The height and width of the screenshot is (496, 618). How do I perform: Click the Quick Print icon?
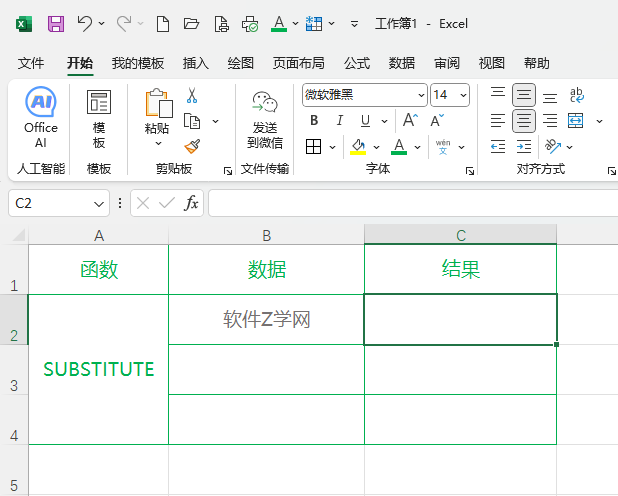[250, 24]
